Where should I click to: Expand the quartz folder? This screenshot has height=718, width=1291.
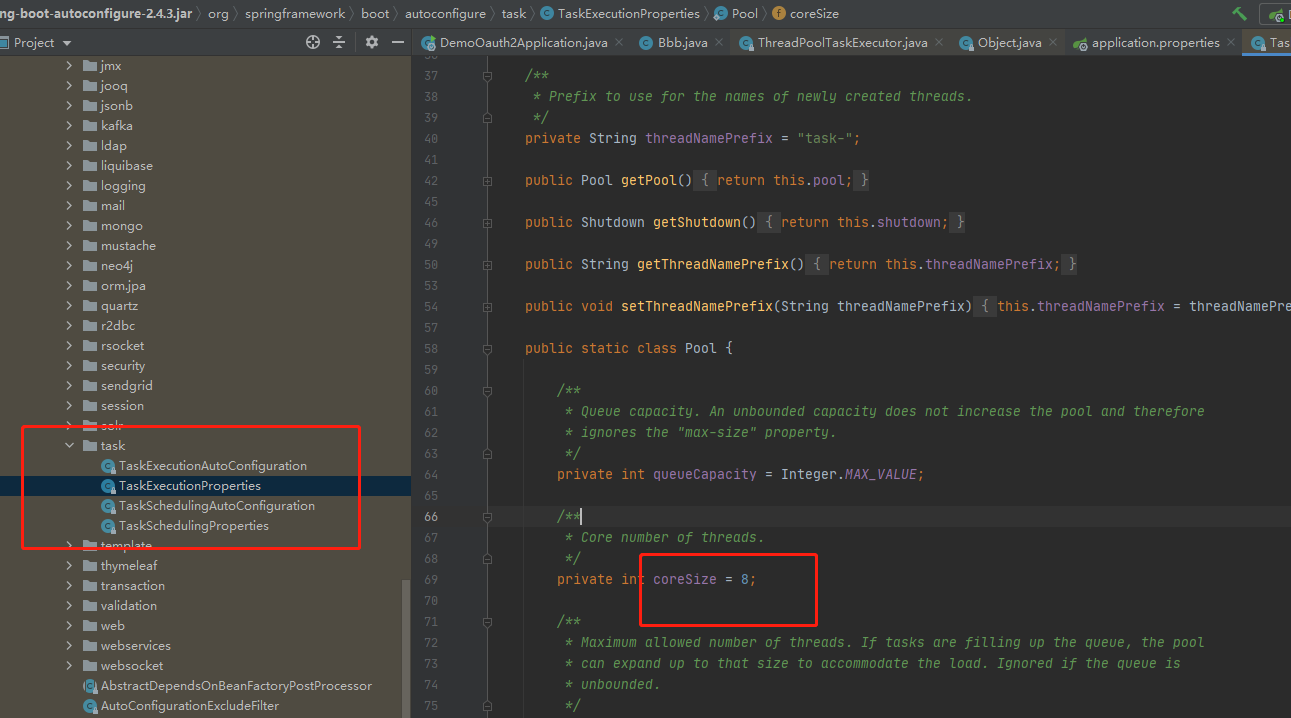tap(69, 306)
